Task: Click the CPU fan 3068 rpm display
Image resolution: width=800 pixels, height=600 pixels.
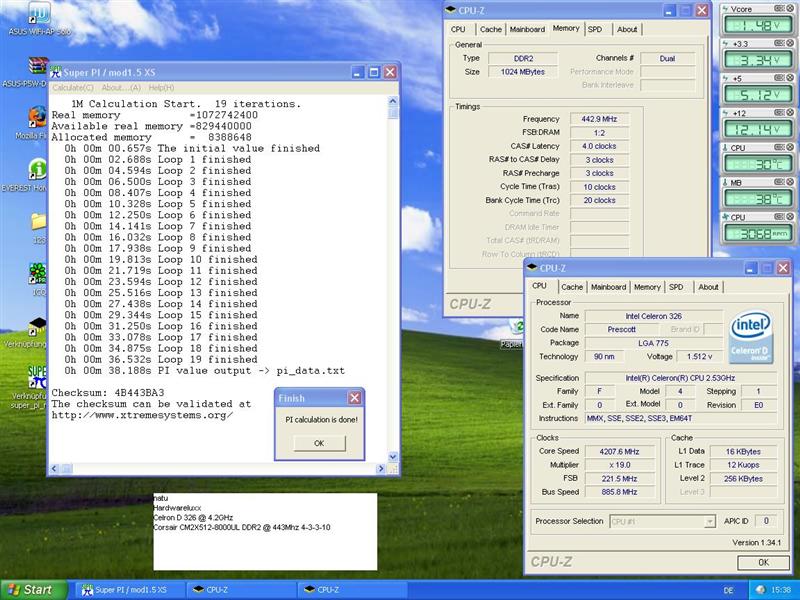Action: 759,234
